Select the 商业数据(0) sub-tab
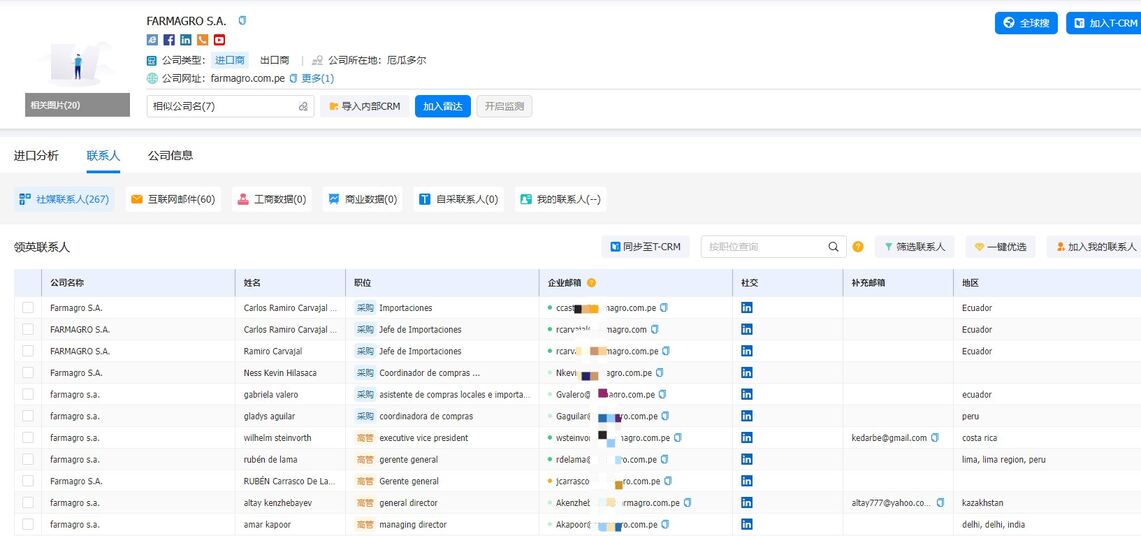 click(362, 199)
